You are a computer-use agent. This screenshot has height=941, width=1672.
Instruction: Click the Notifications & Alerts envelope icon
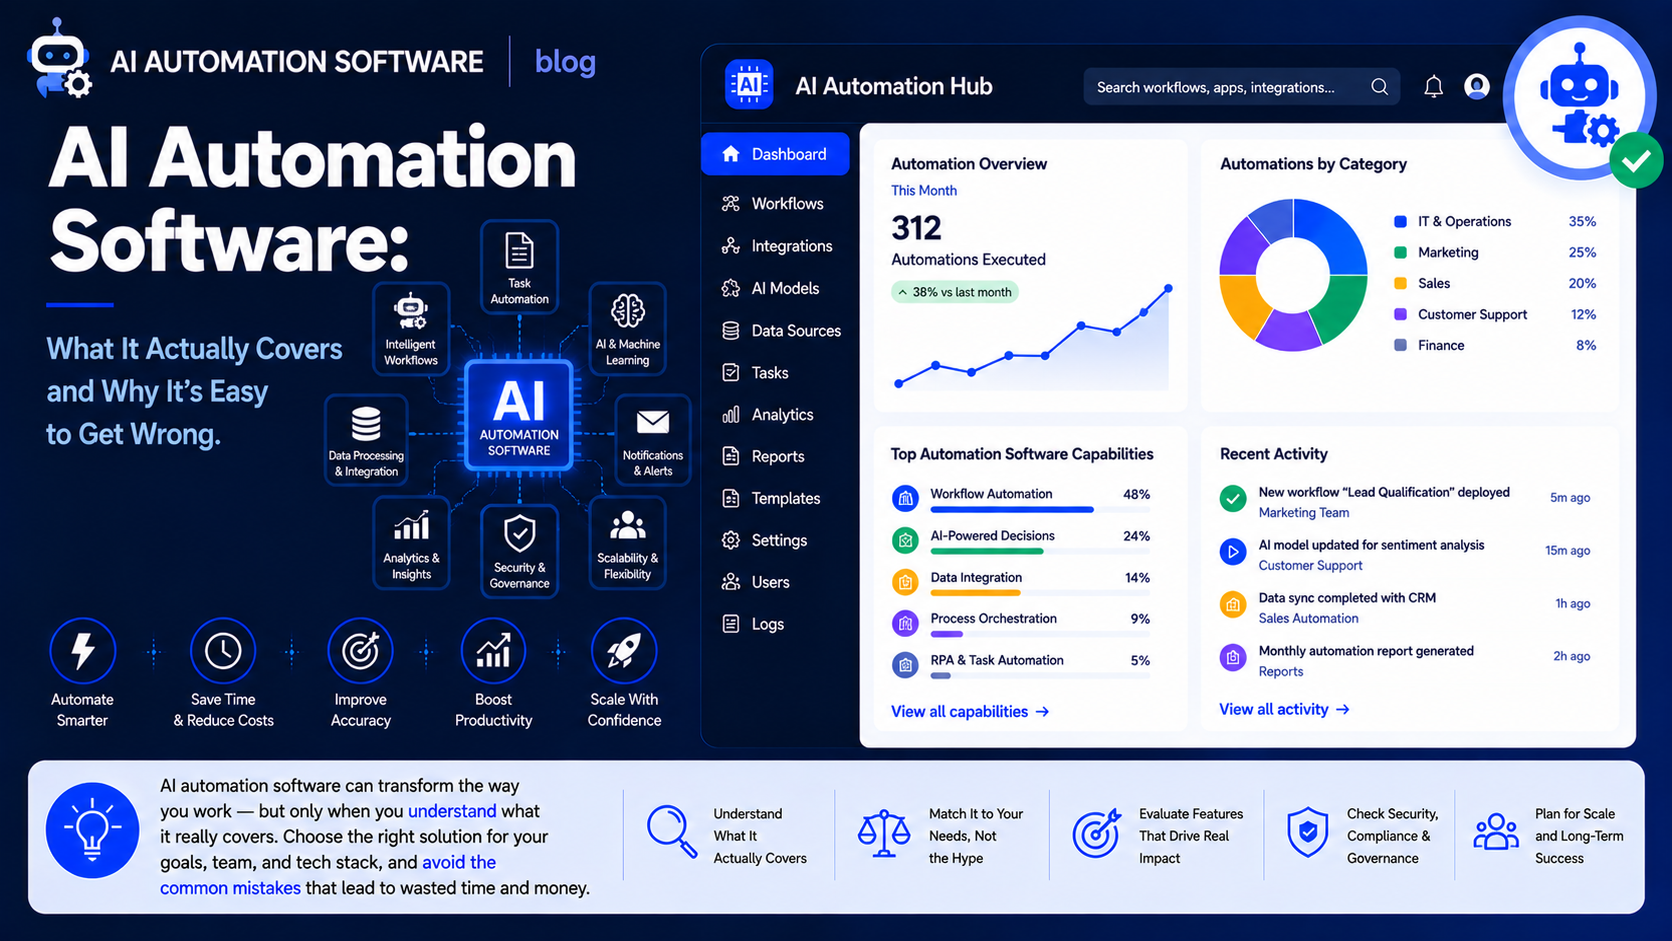click(653, 422)
